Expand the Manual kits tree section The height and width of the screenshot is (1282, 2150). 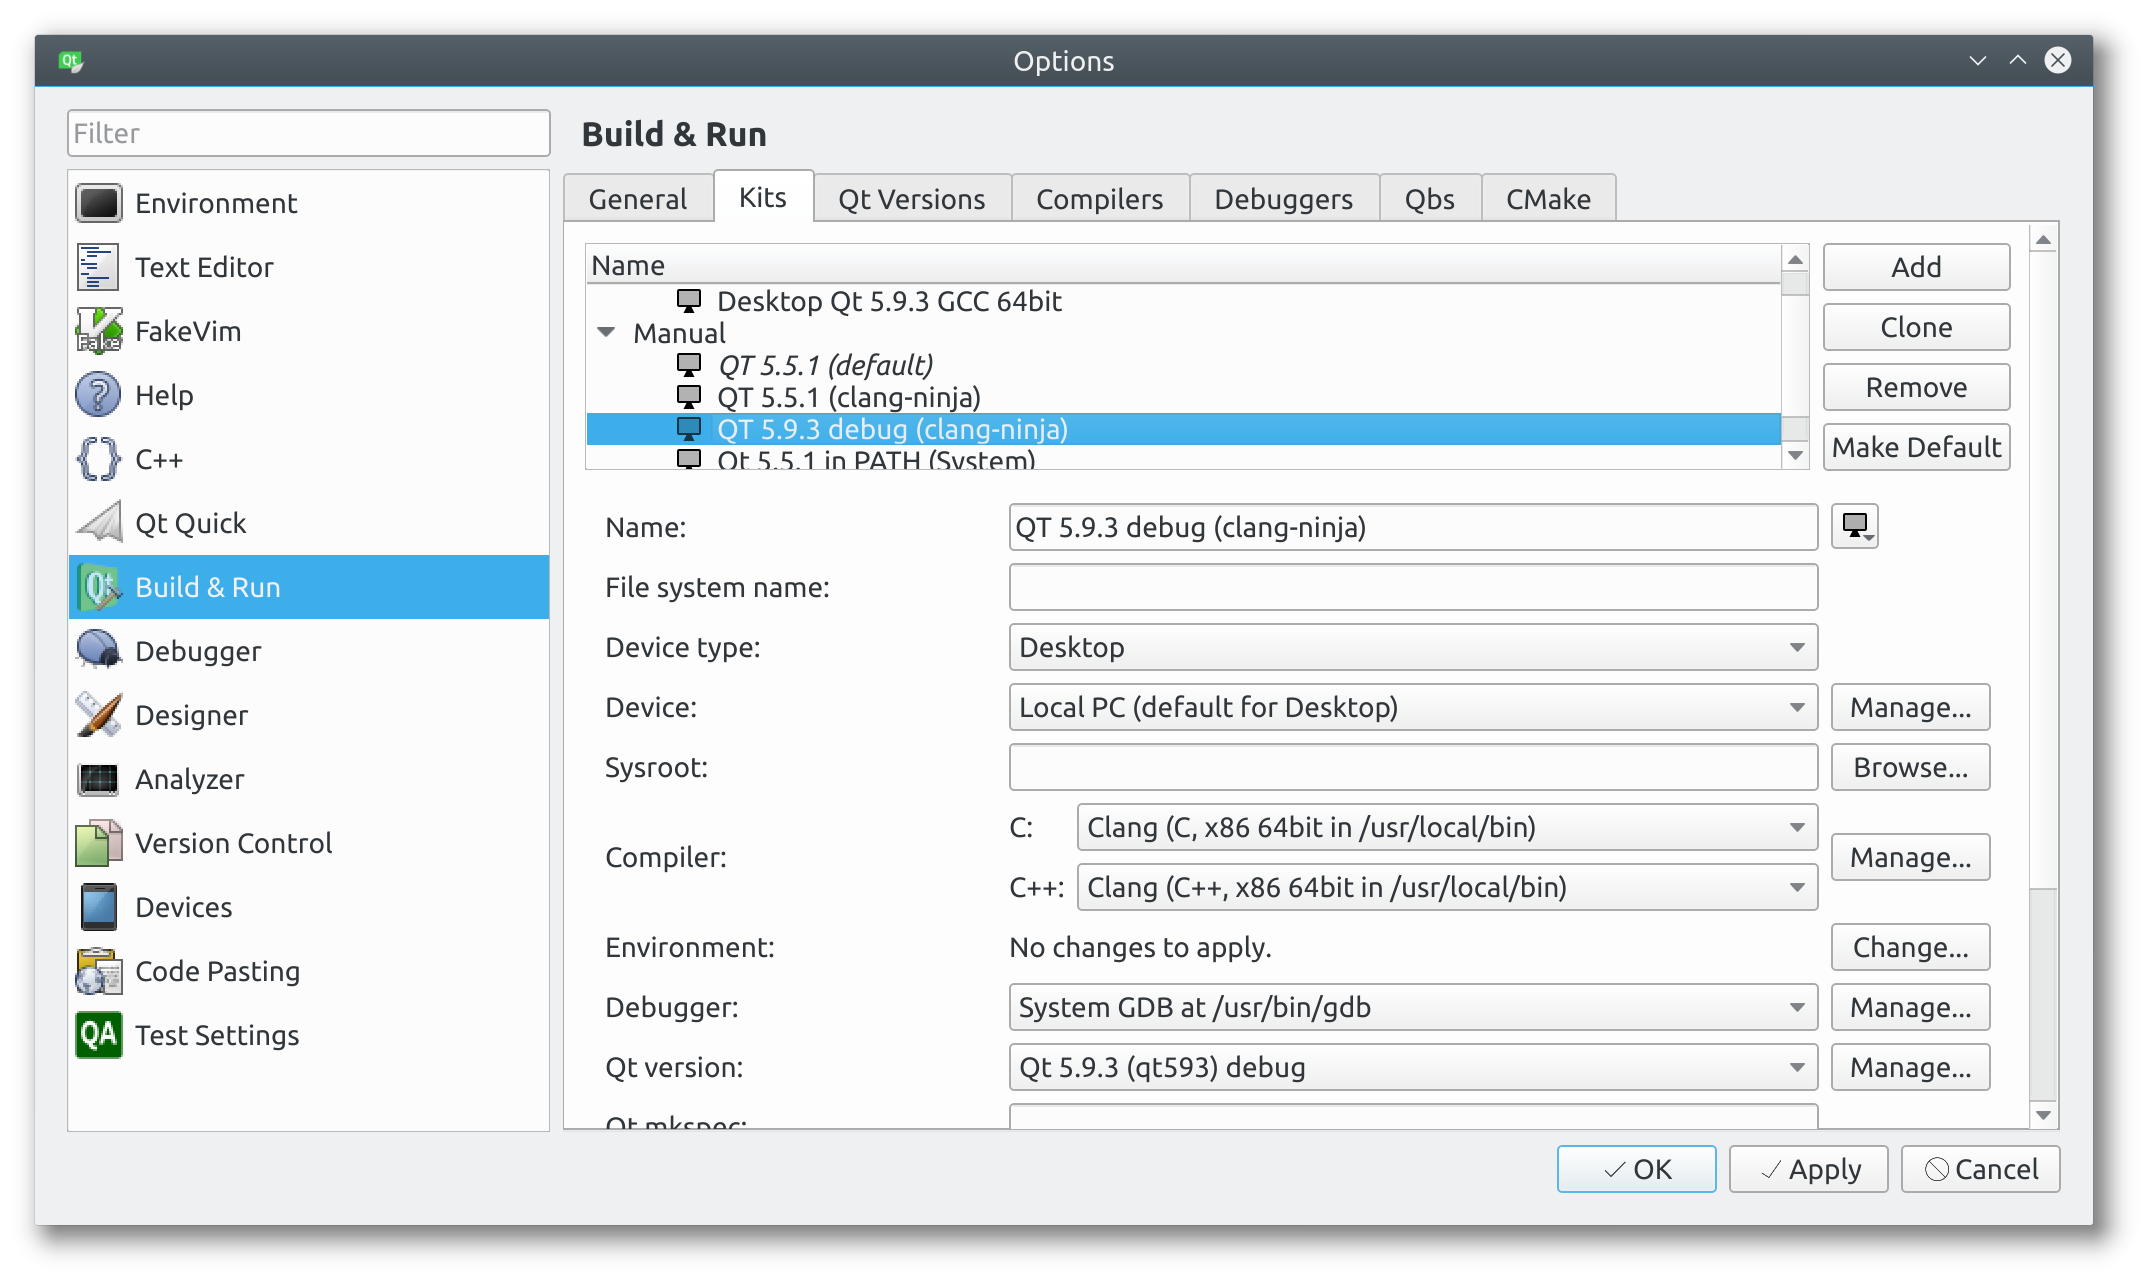[x=607, y=331]
